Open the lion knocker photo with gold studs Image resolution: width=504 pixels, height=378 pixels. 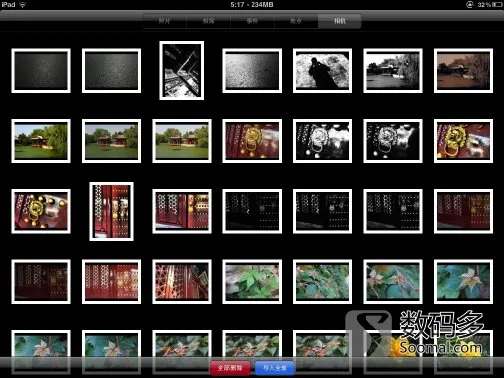[x=41, y=211]
